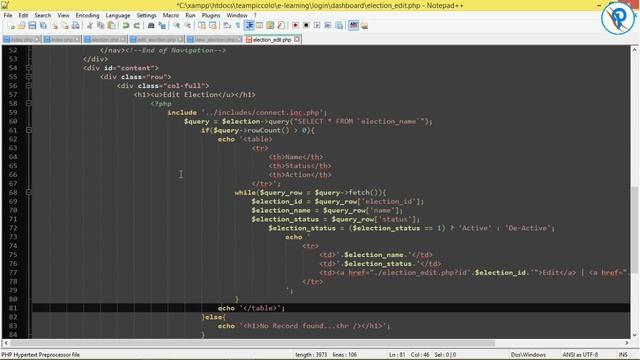
Task: Open the Window menu
Action: (x=237, y=16)
